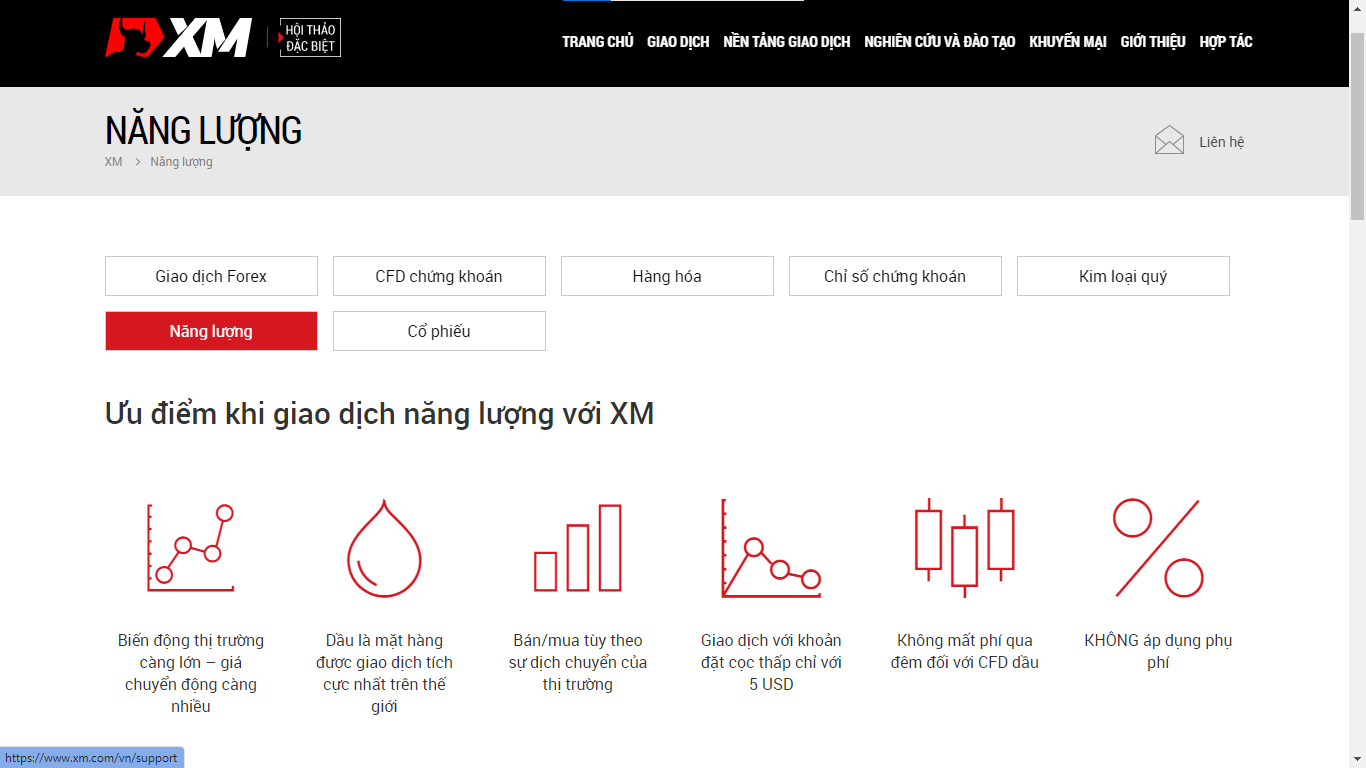Open the Giao Dịch menu

tap(678, 42)
